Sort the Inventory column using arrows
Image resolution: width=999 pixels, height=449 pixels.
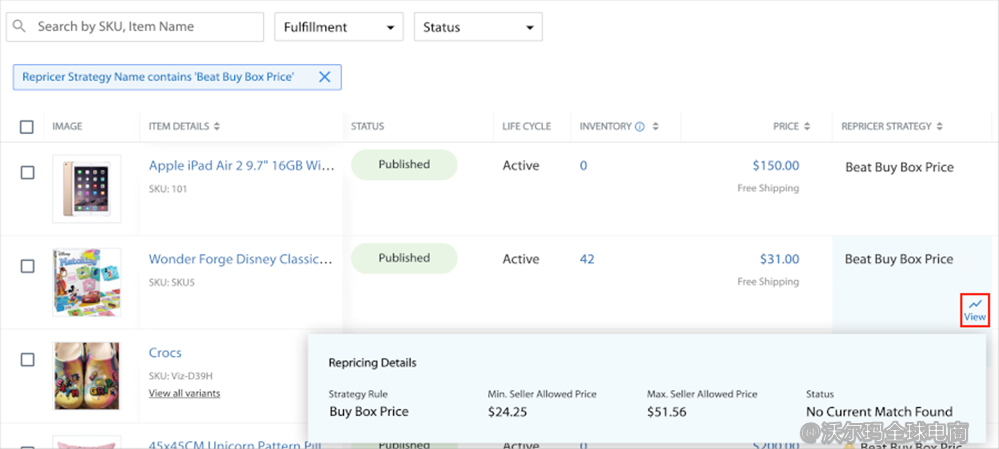[x=655, y=127]
